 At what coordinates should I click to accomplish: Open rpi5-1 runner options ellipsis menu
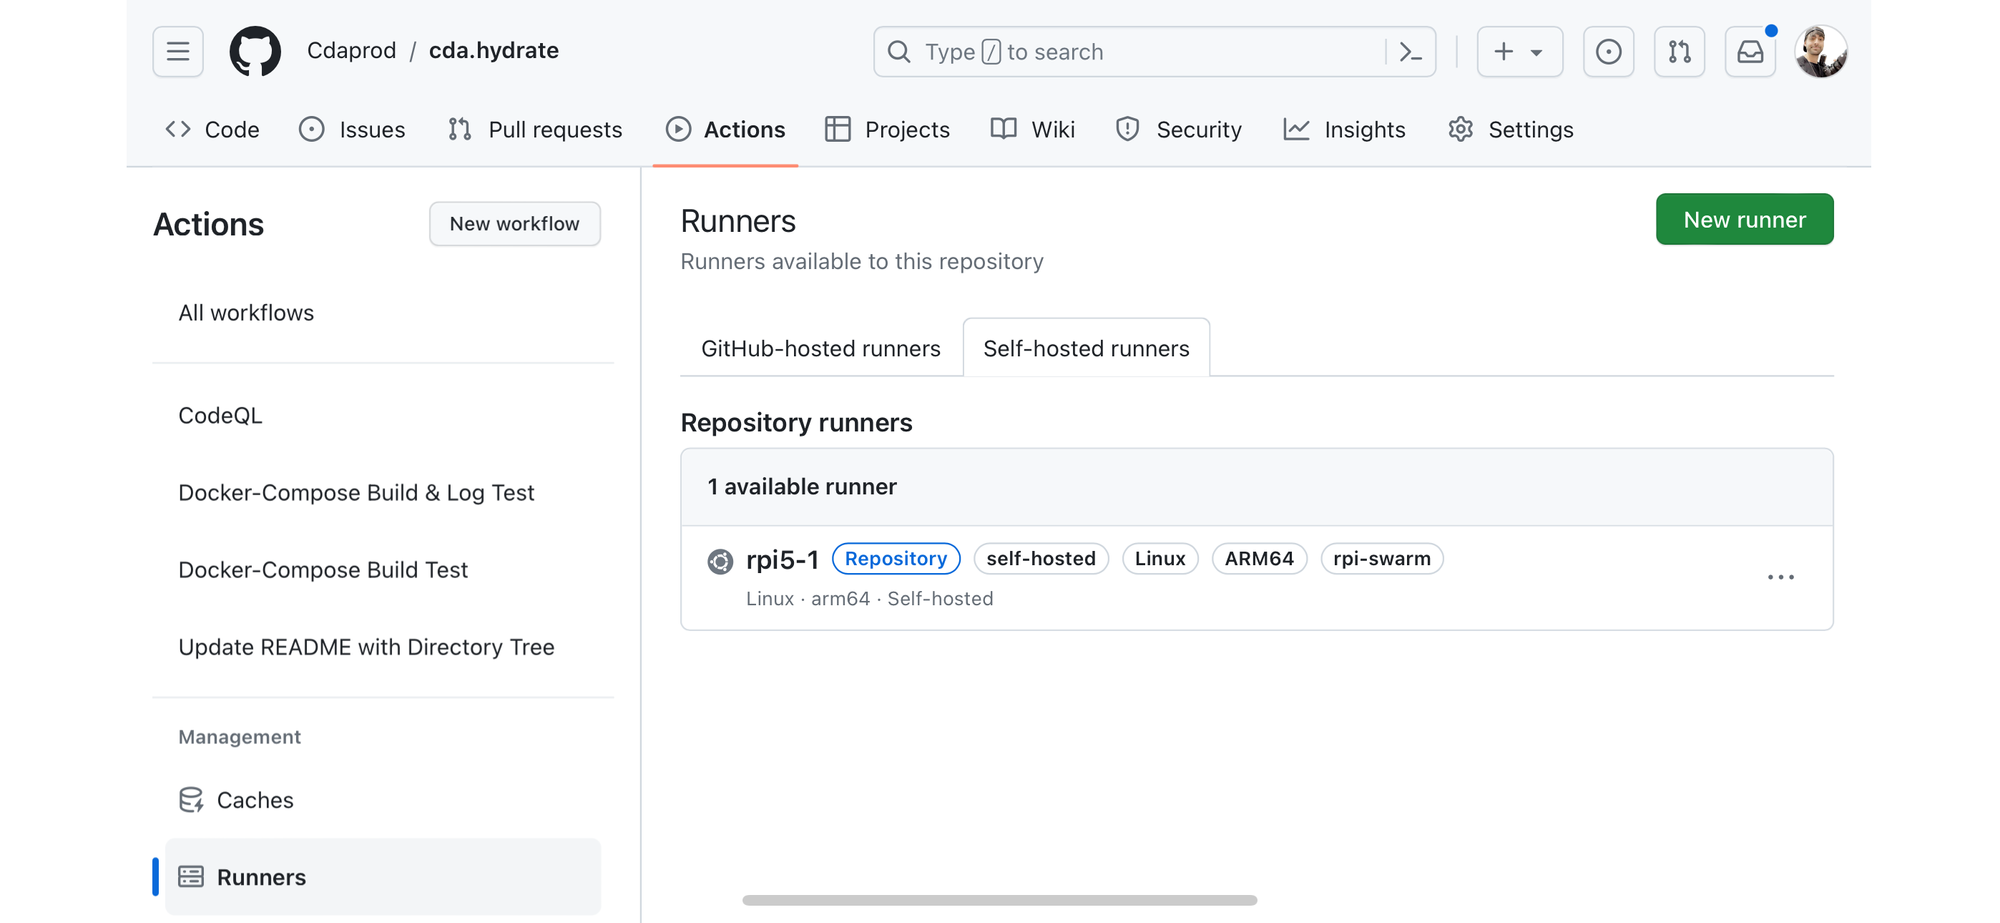(1780, 578)
